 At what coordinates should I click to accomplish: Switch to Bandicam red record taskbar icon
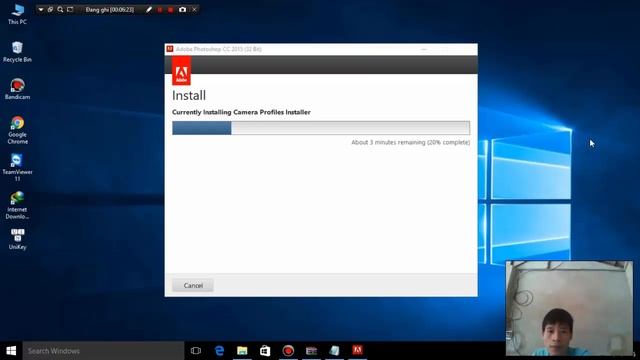288,351
